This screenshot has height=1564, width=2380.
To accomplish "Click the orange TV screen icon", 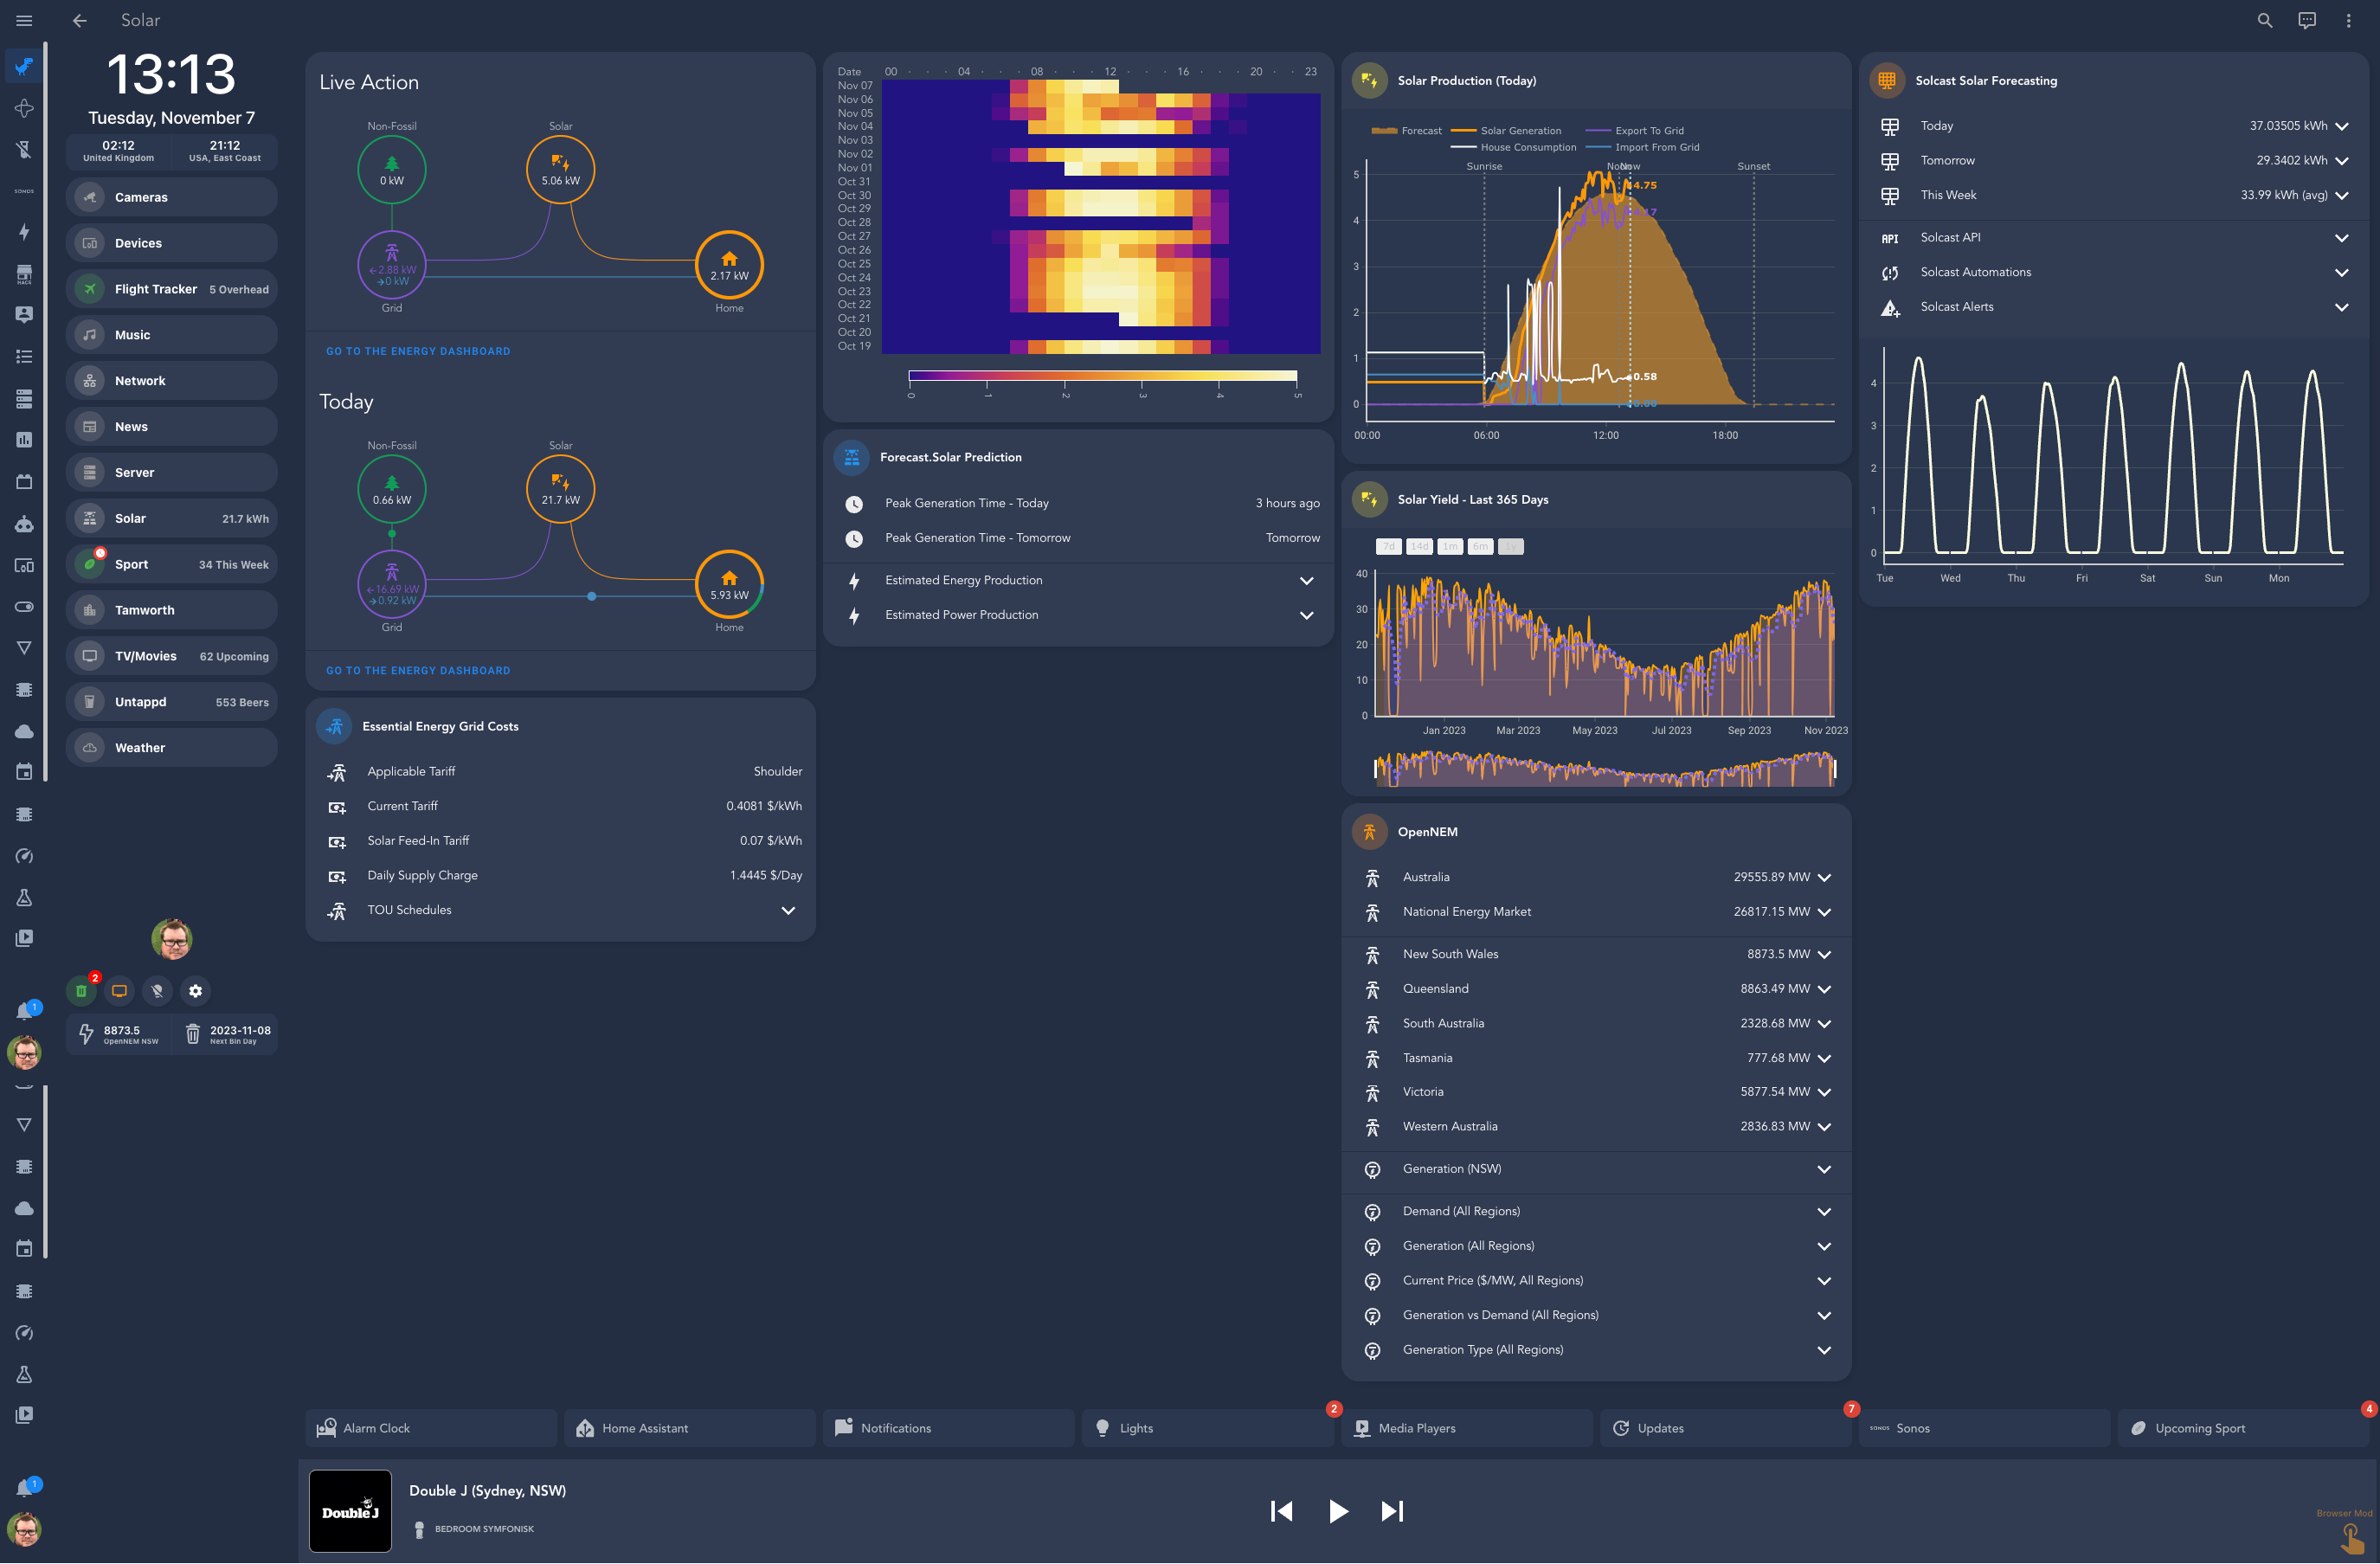I will (x=119, y=990).
